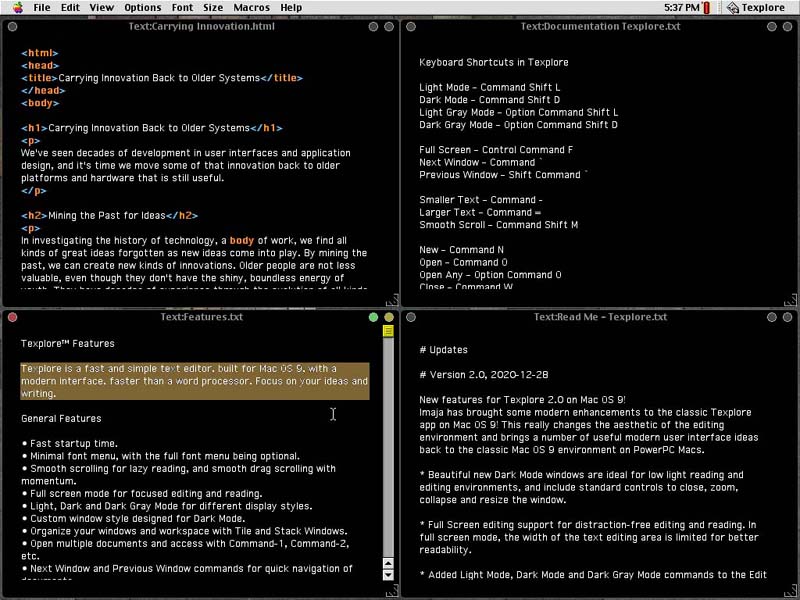Screen dimensions: 800x600
Task: Open the Options menu
Action: (x=143, y=8)
